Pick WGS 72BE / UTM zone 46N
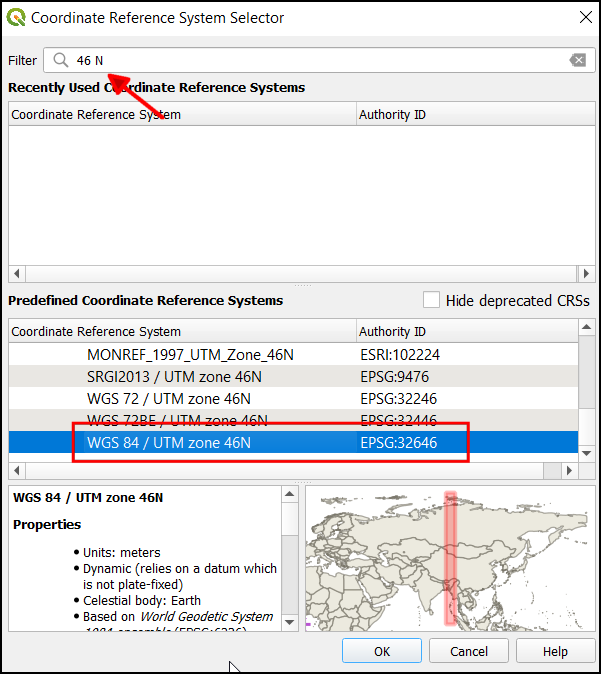601x674 pixels. click(176, 420)
